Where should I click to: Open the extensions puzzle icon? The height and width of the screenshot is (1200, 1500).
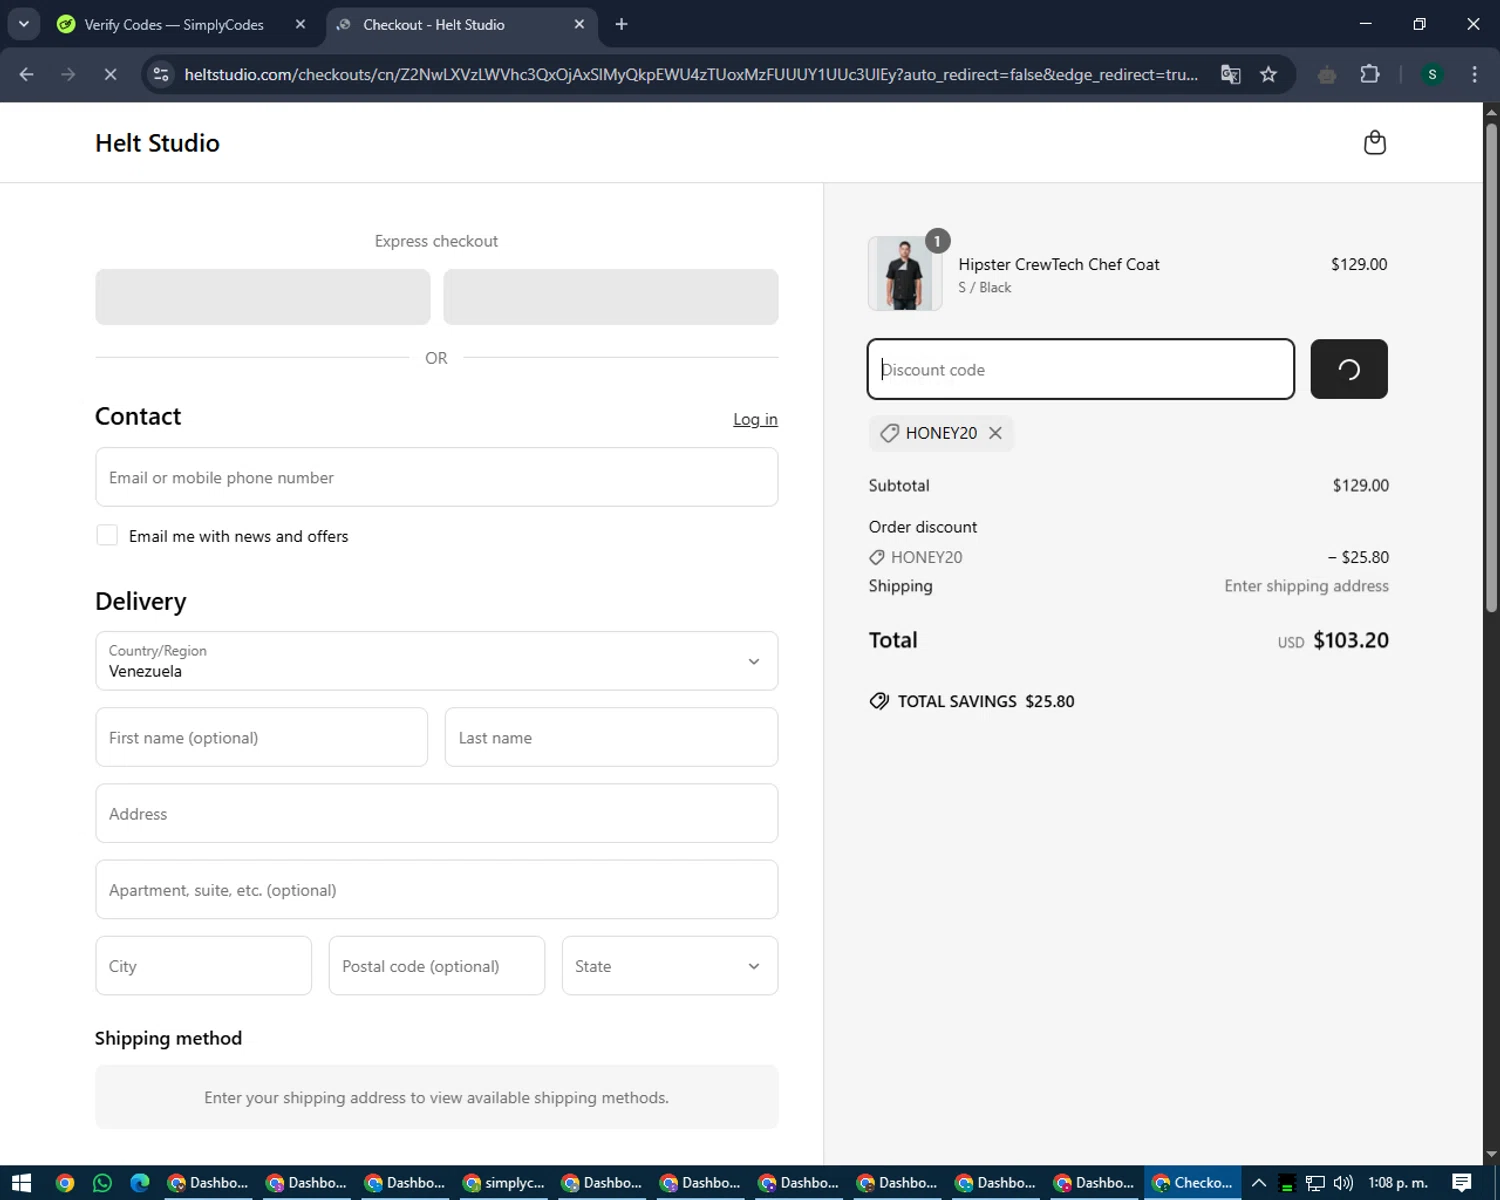[x=1370, y=74]
